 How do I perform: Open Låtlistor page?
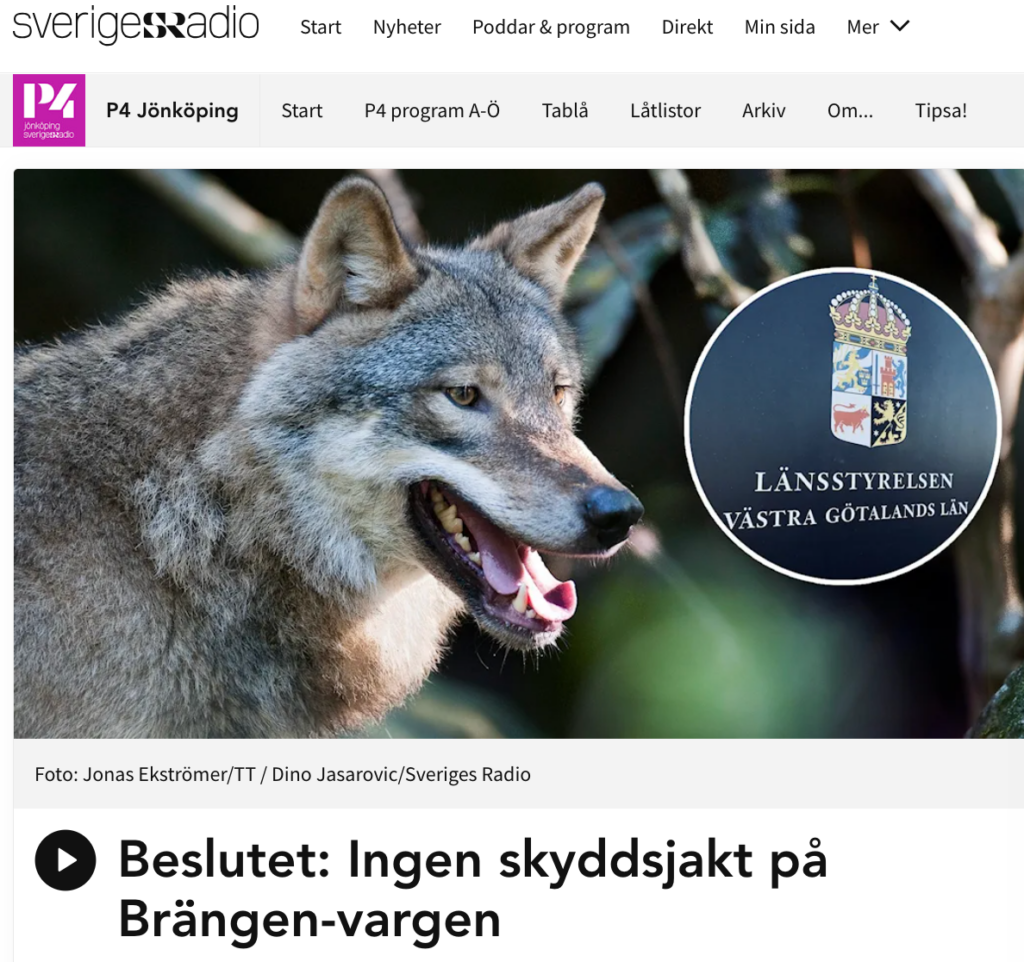pyautogui.click(x=665, y=110)
